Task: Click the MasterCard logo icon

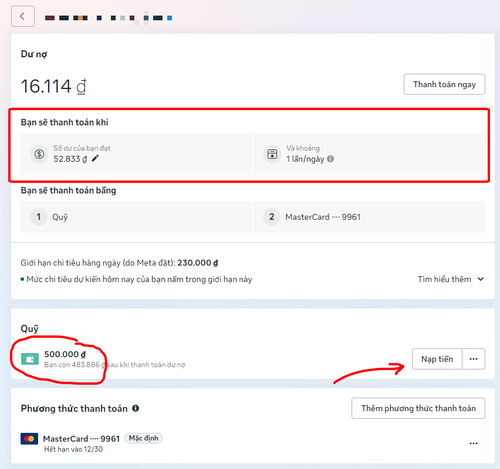Action: tap(29, 439)
